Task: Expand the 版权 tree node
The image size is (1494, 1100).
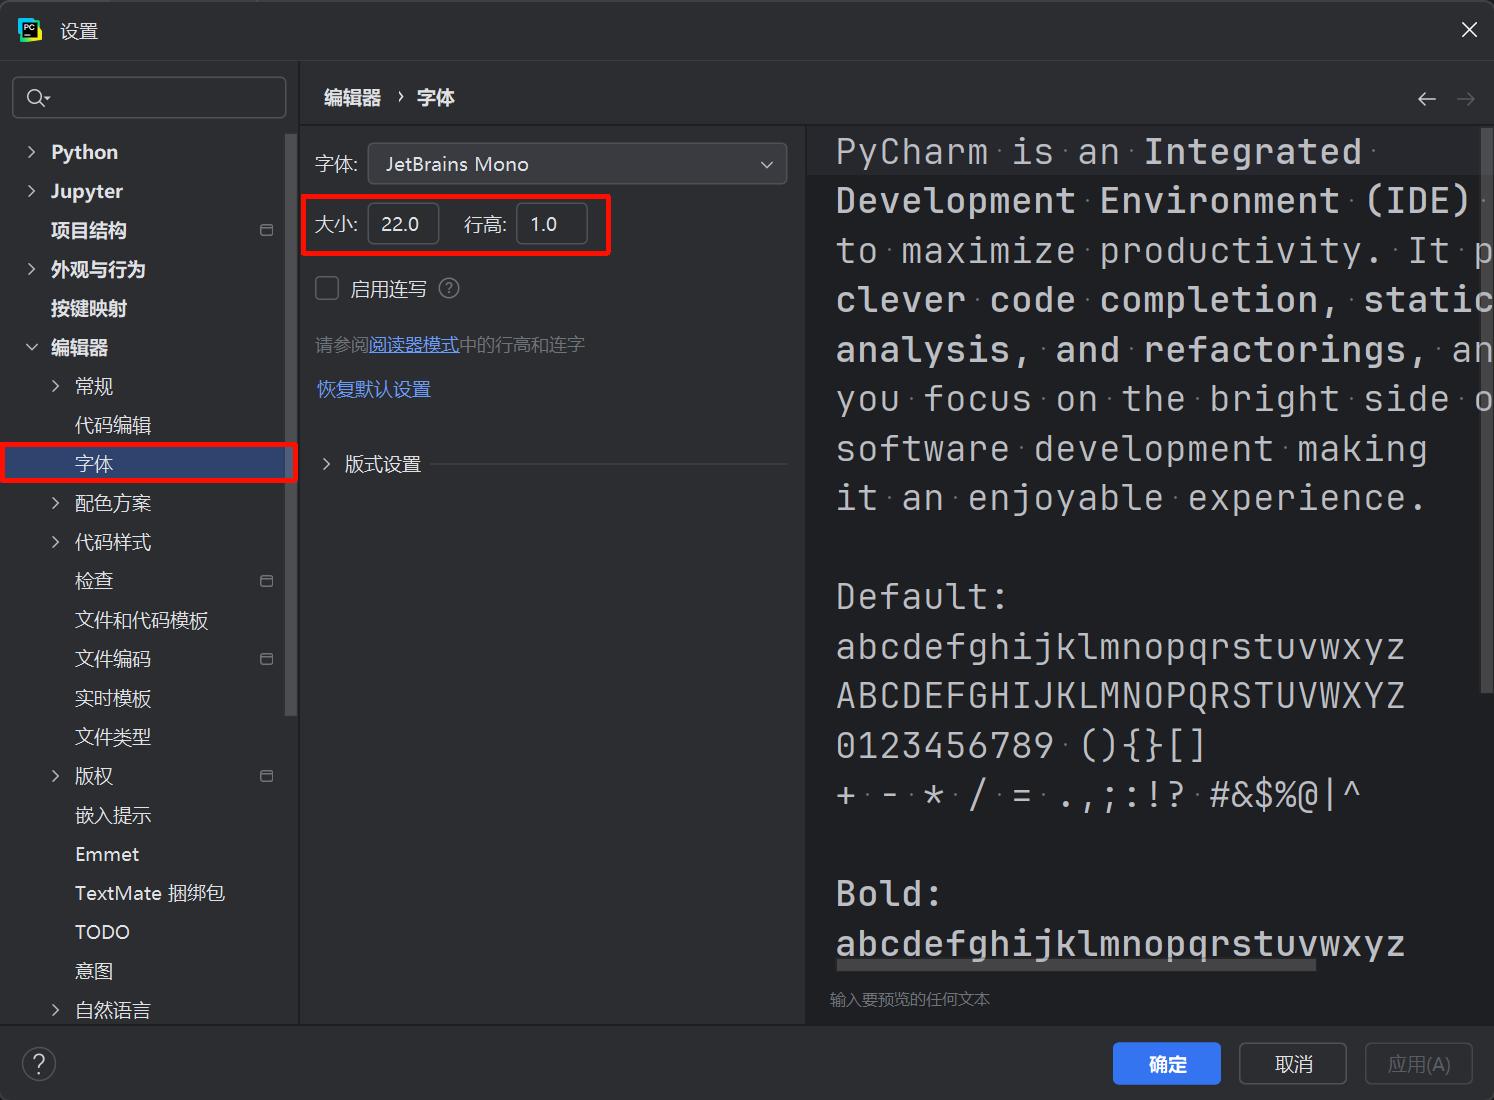Action: click(55, 776)
